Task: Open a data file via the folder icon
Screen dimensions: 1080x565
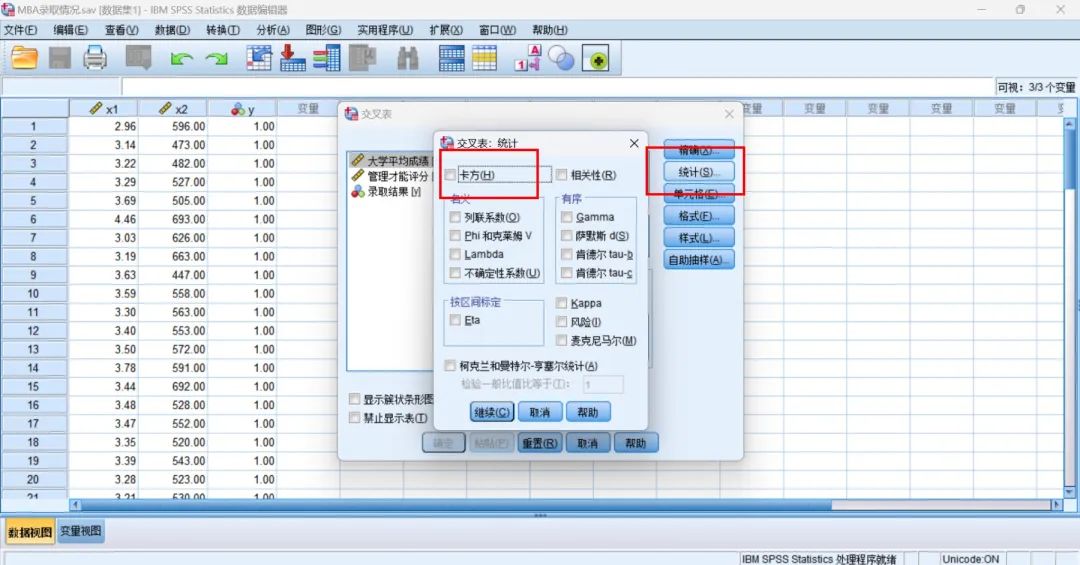Action: pos(25,59)
